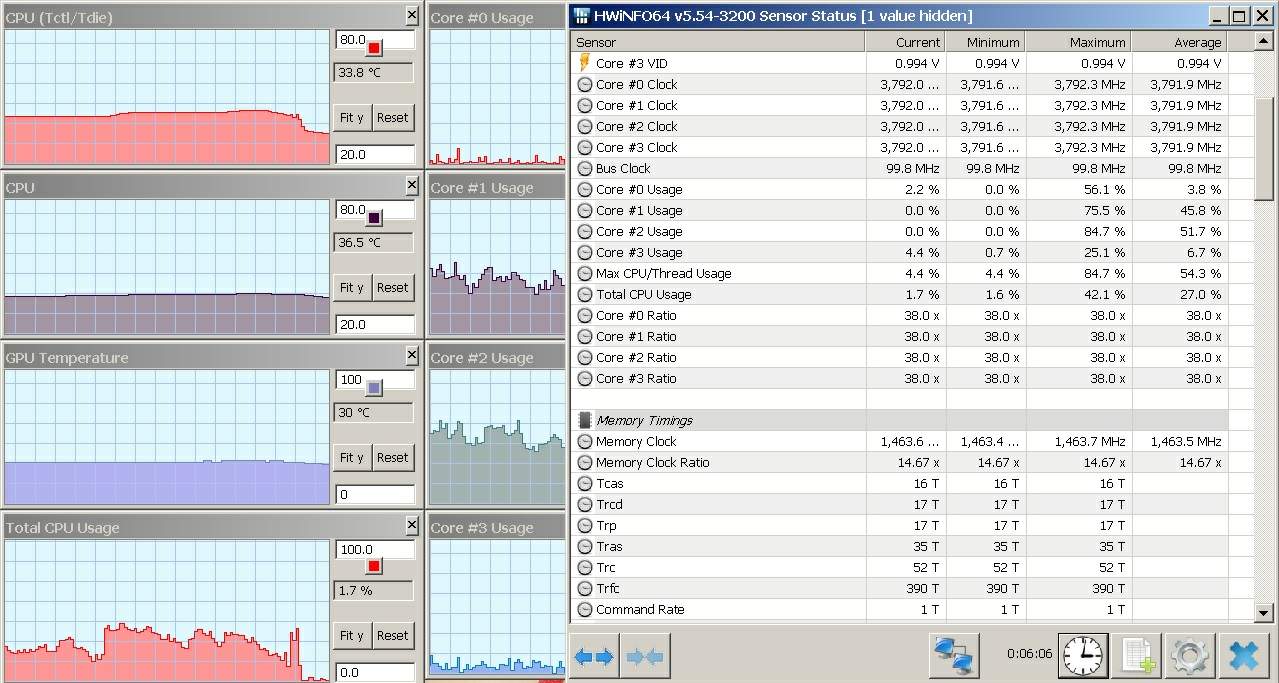
Task: Click the Current column header
Action: click(906, 42)
